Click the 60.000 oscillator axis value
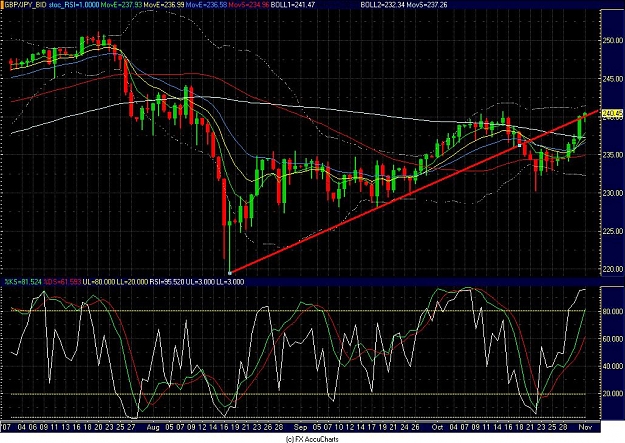The image size is (625, 443). point(613,339)
